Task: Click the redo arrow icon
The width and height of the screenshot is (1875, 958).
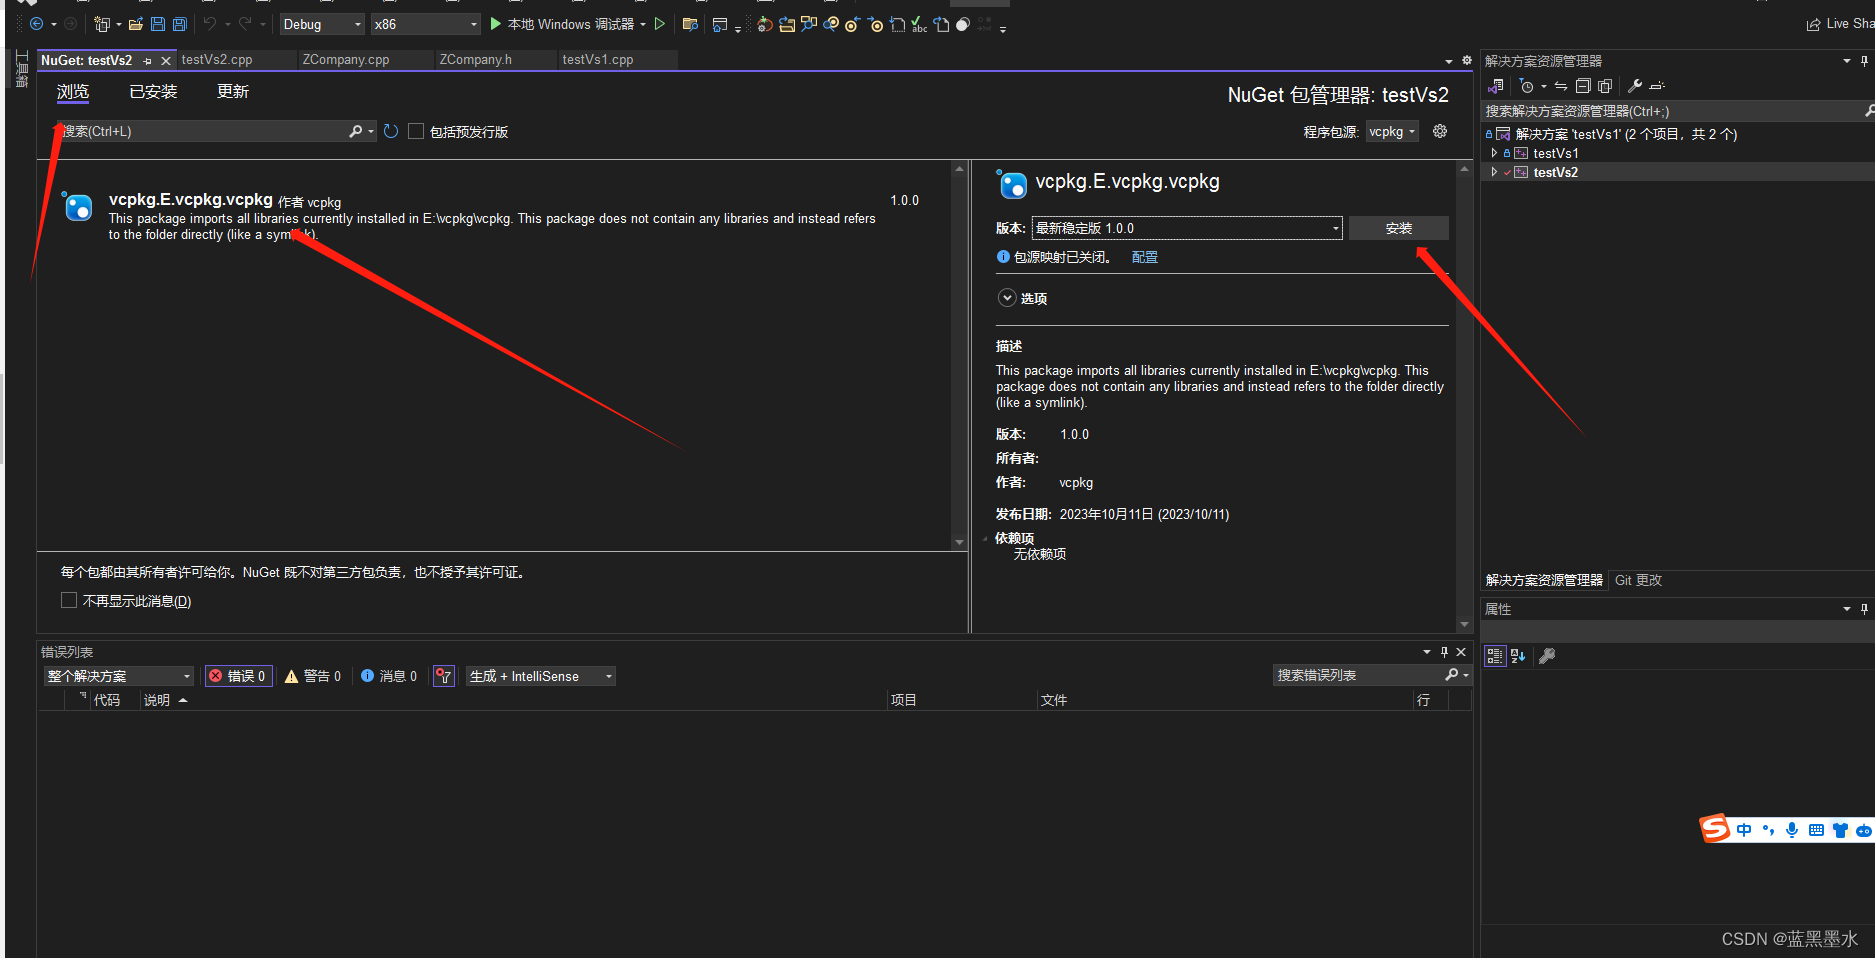Action: click(x=245, y=24)
